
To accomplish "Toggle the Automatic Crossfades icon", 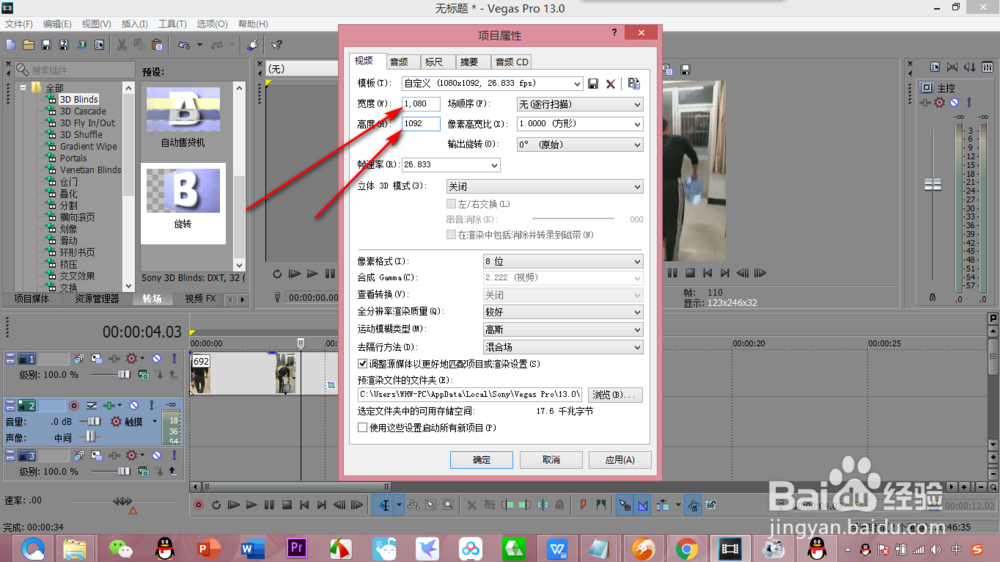I will pos(643,505).
